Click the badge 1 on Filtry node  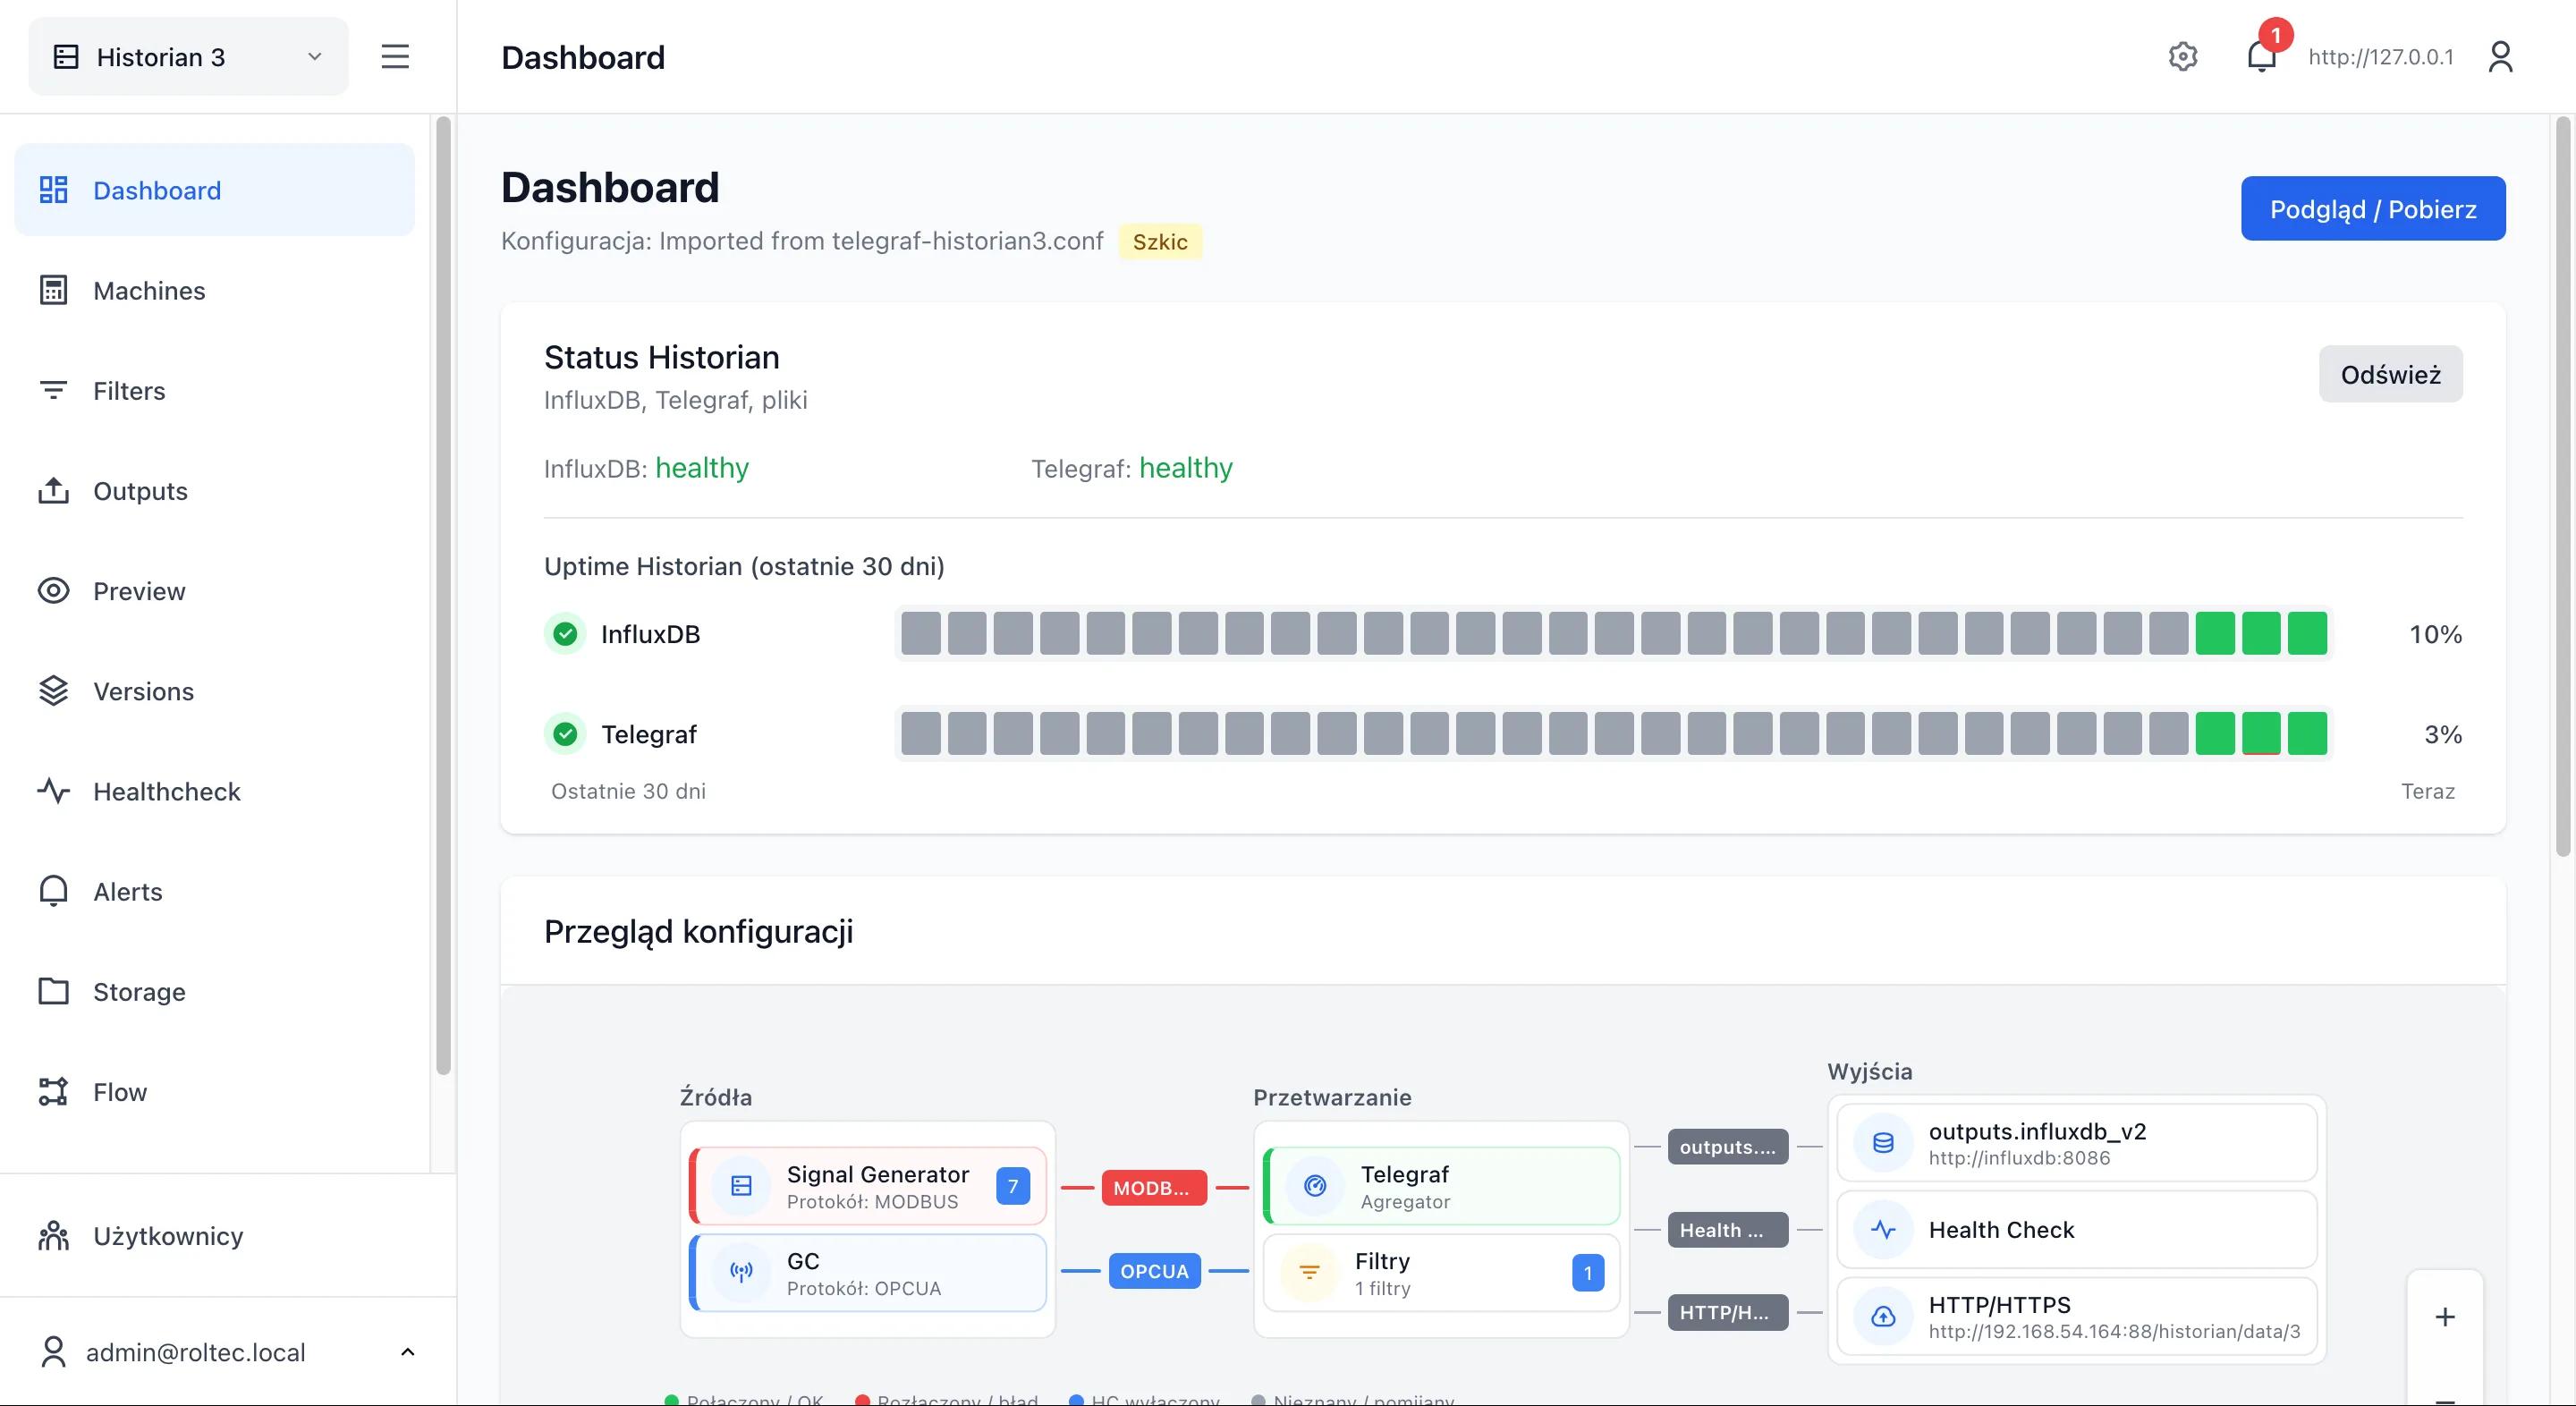[x=1587, y=1273]
